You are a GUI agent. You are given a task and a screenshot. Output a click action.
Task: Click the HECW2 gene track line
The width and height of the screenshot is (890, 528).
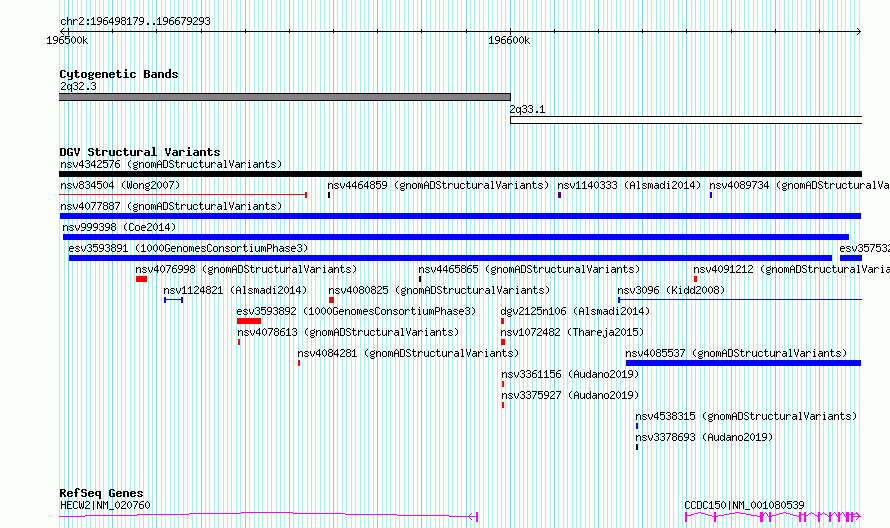coord(268,516)
